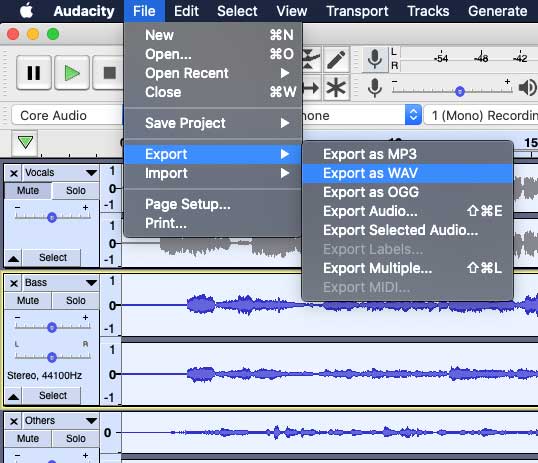Viewport: 538px width, 463px height.
Task: Expand the Open Recent submenu
Action: (213, 73)
